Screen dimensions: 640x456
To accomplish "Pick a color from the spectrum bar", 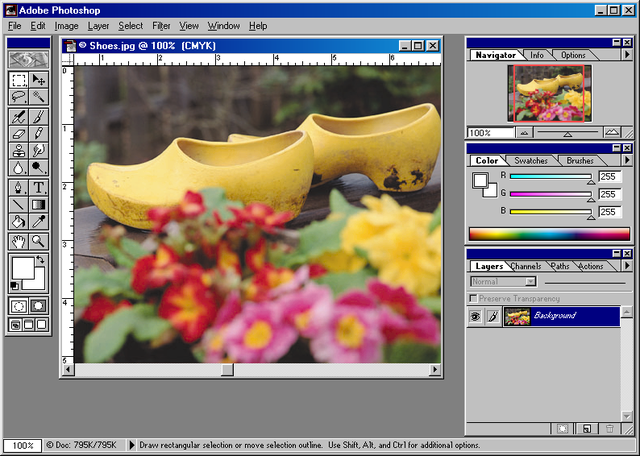I will (549, 234).
